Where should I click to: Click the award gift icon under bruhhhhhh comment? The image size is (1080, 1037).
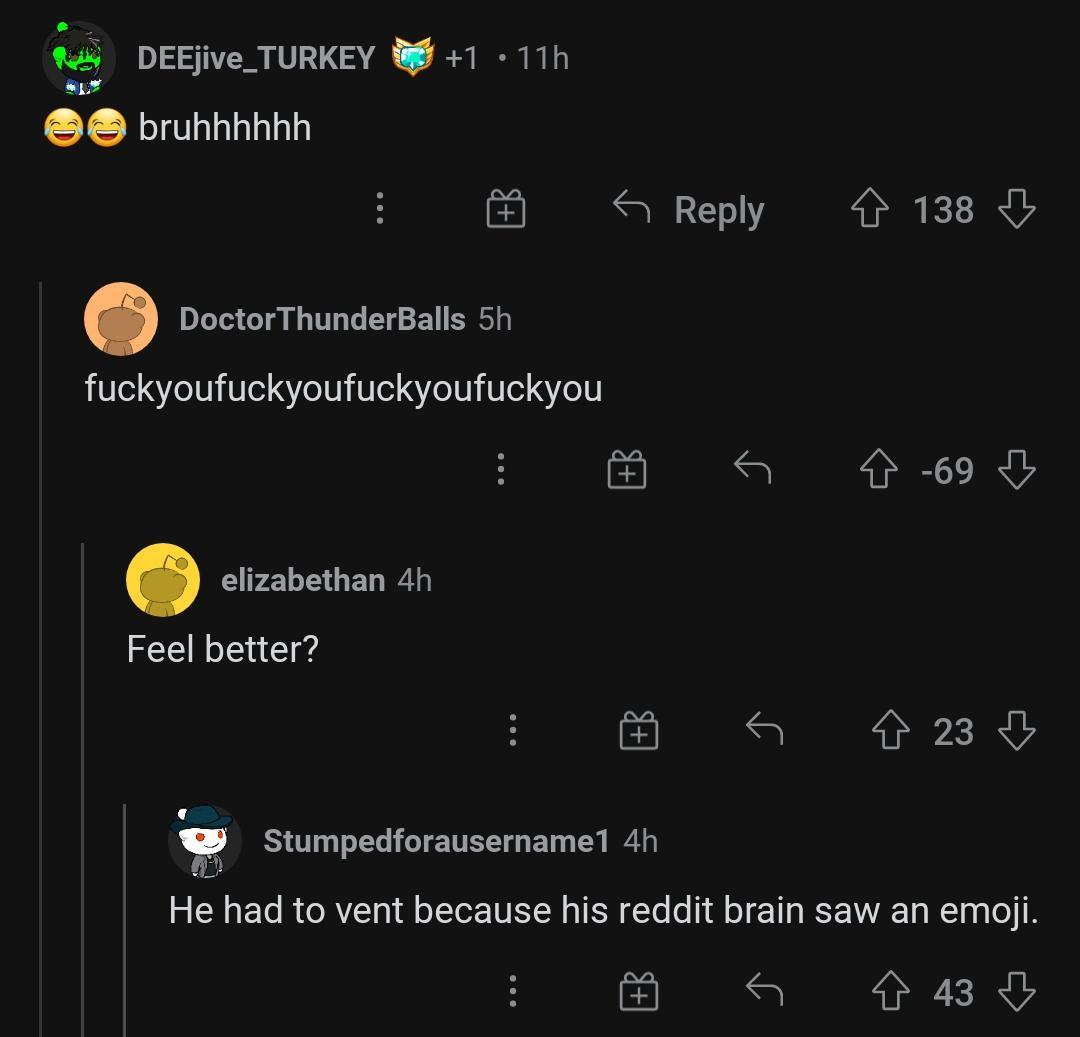[505, 209]
